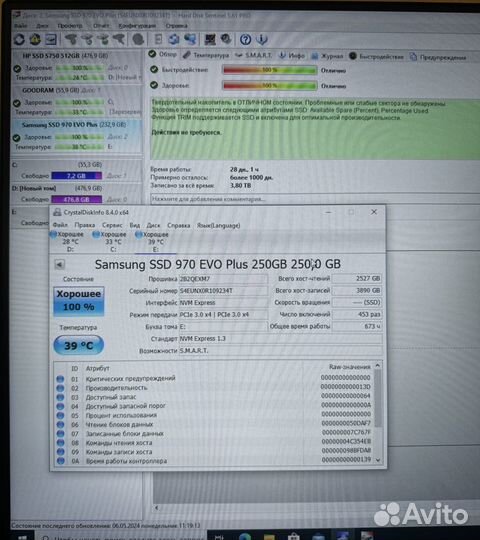Viewport: 480px width, 540px height.
Task: Open Help via blue question mark icon
Action: 246,40
